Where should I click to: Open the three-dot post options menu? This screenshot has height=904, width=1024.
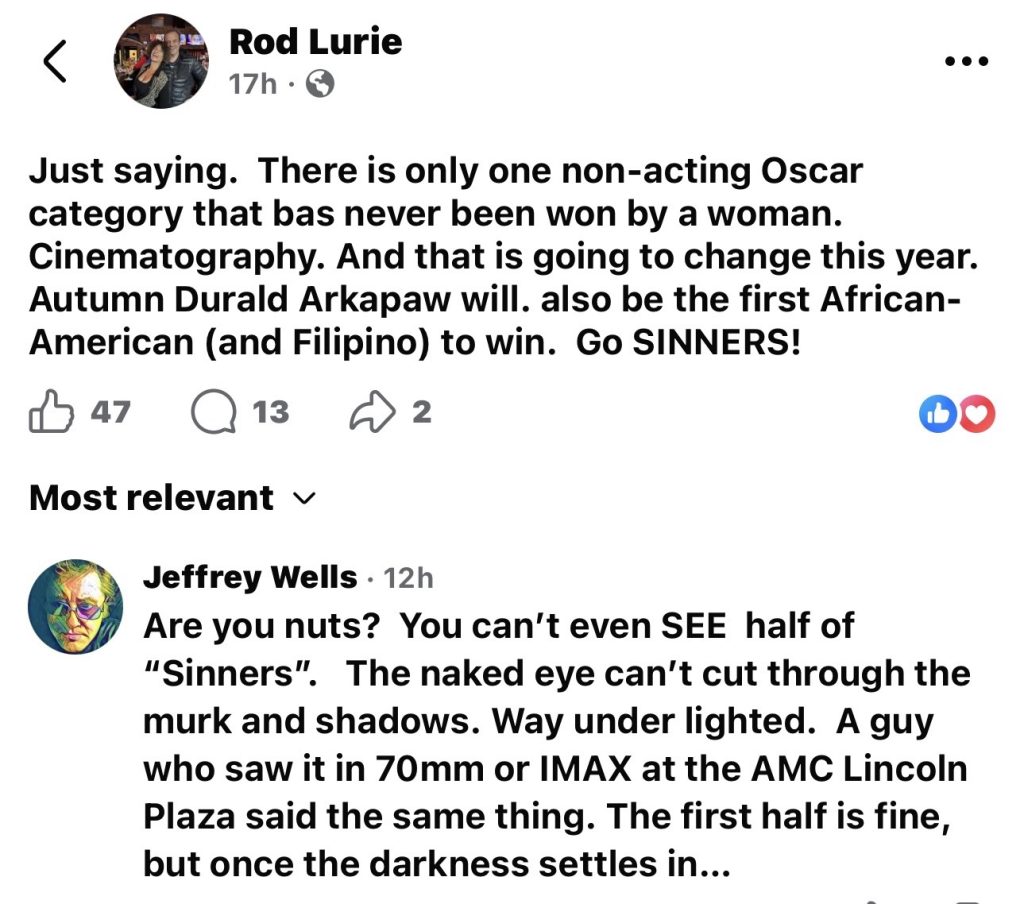[966, 61]
